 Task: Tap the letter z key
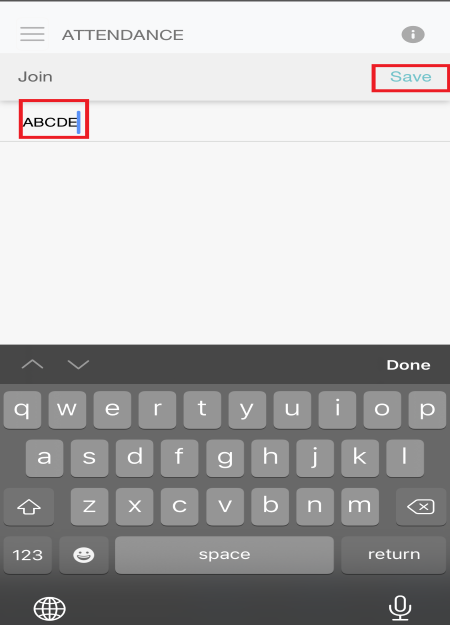pos(89,507)
